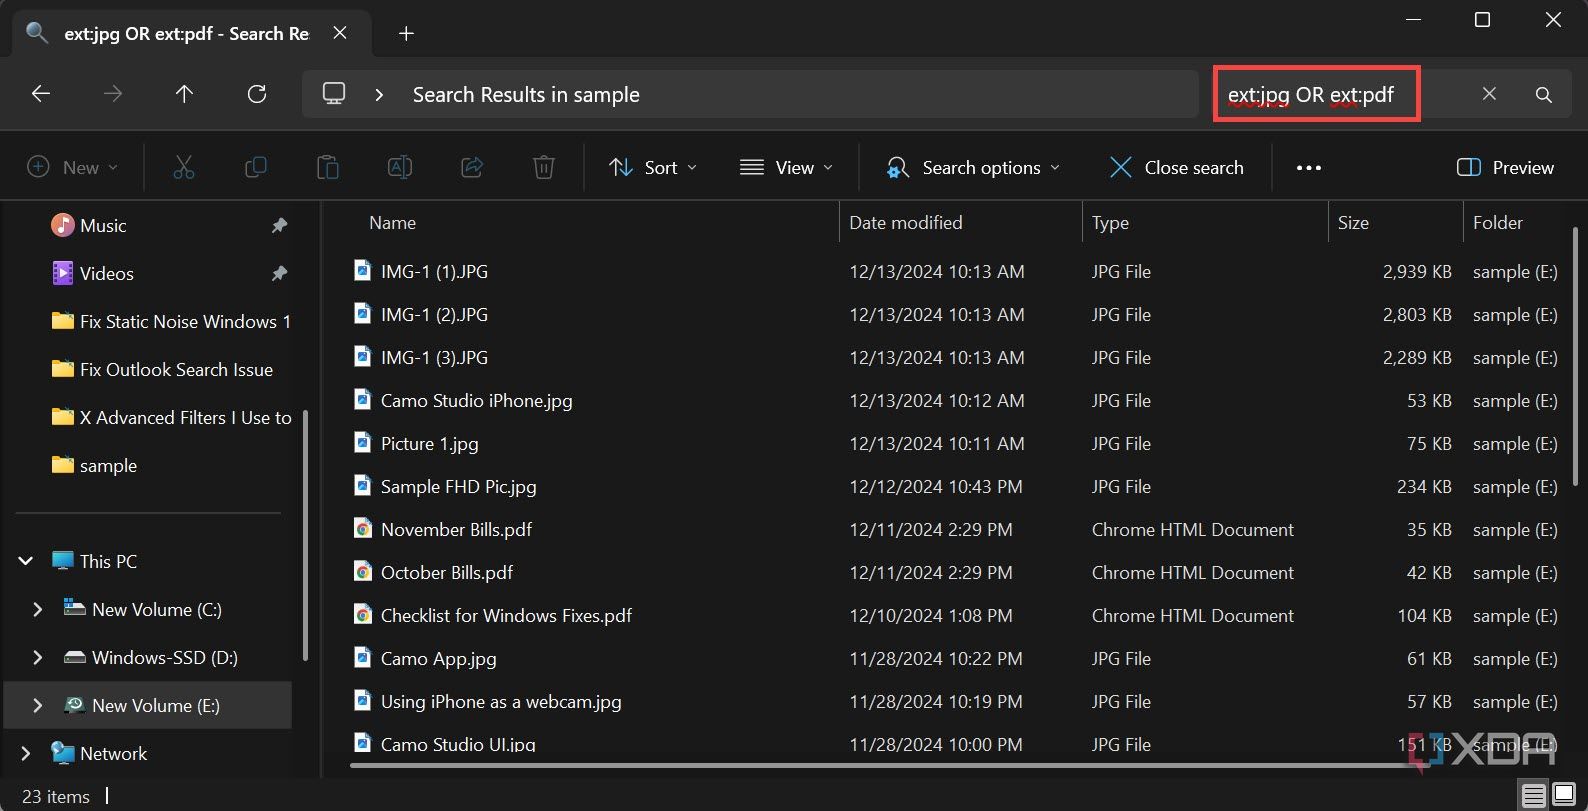
Task: Open the View dropdown
Action: click(x=786, y=167)
